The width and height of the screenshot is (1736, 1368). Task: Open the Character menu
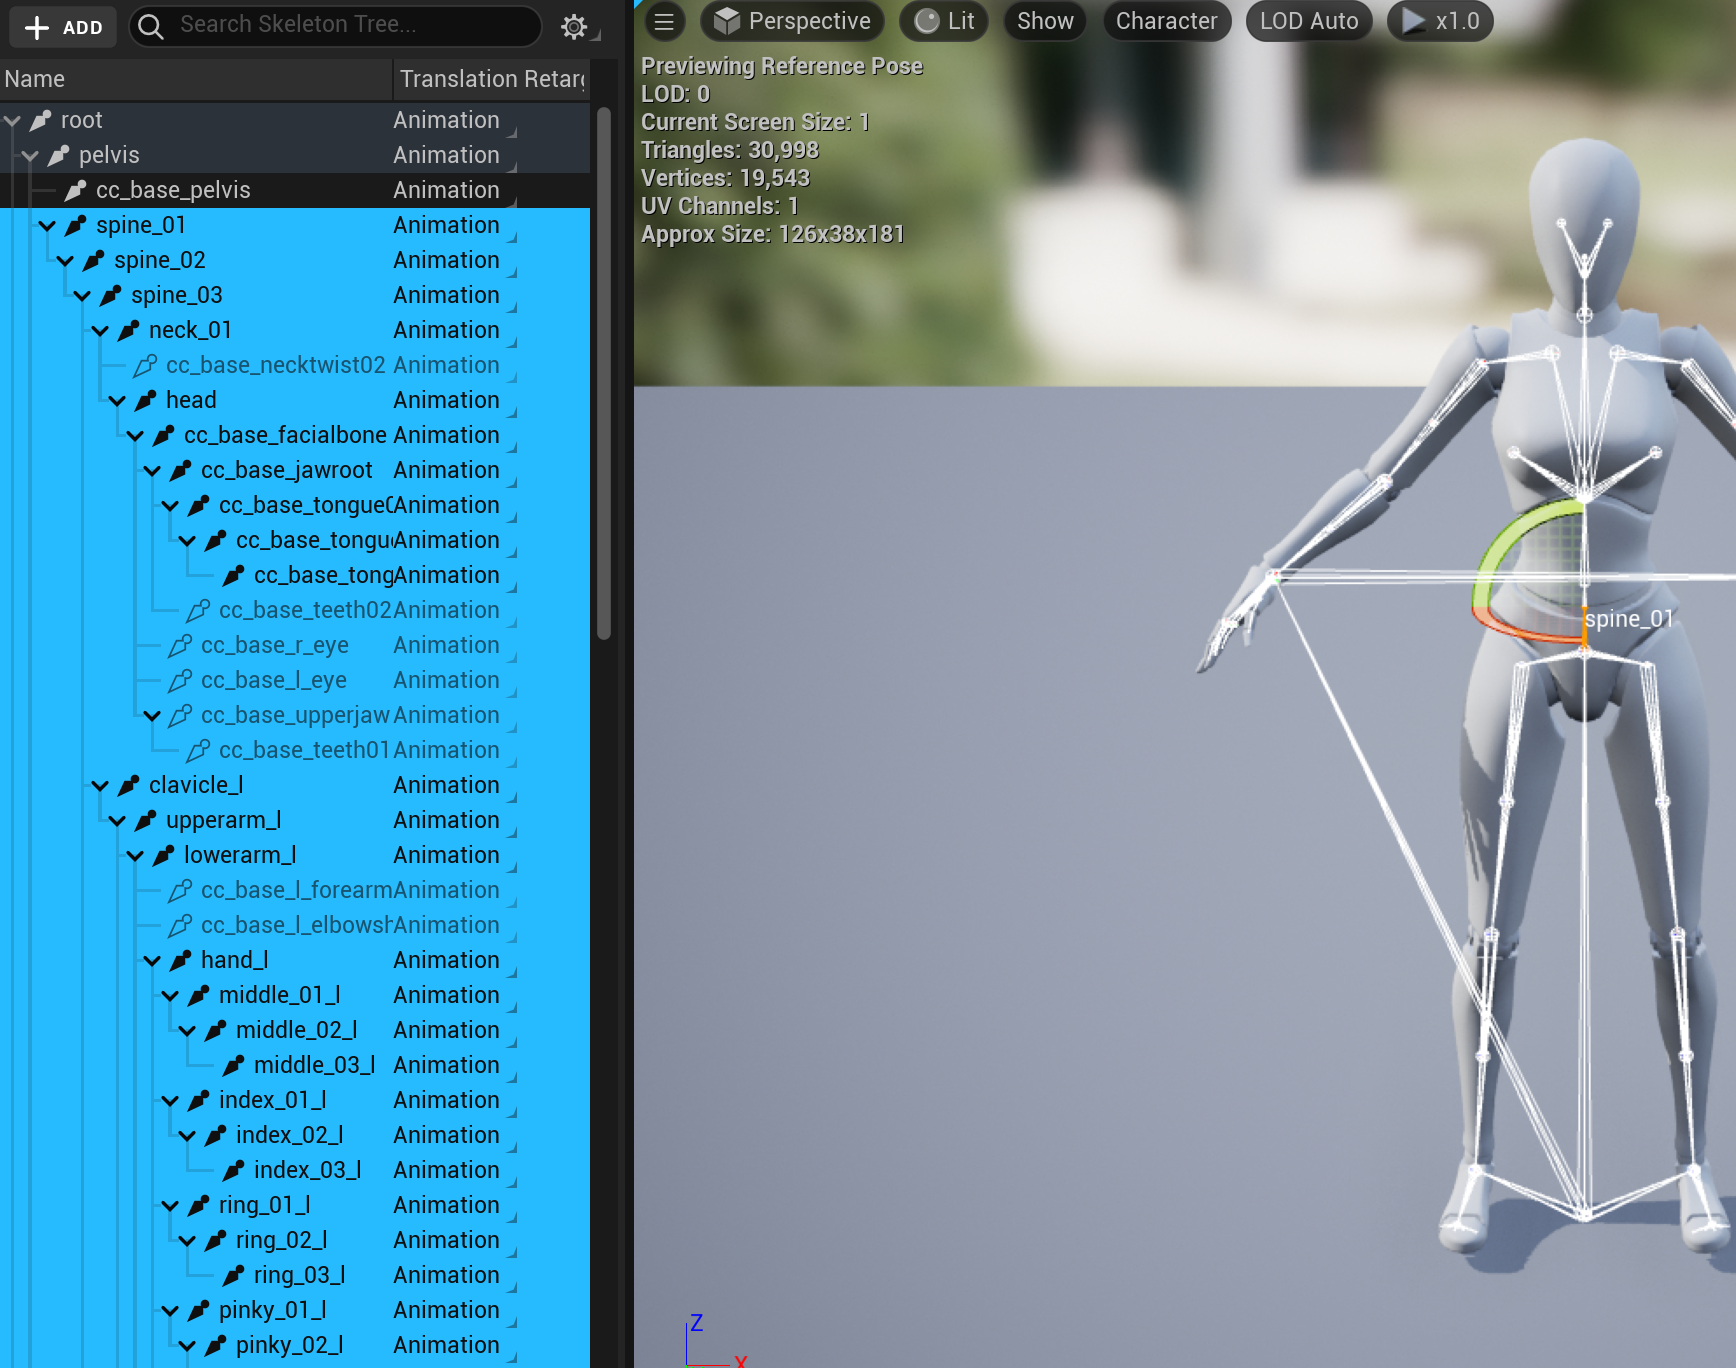click(x=1166, y=21)
